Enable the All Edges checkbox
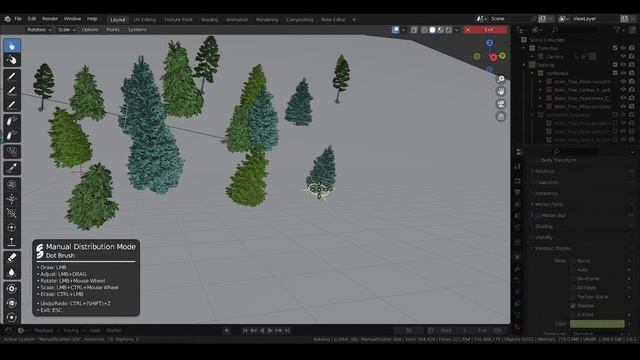The width and height of the screenshot is (640, 360). point(573,288)
